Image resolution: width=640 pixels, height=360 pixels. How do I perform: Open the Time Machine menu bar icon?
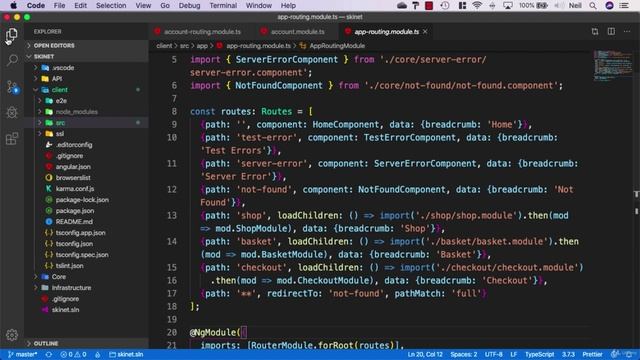click(x=445, y=6)
